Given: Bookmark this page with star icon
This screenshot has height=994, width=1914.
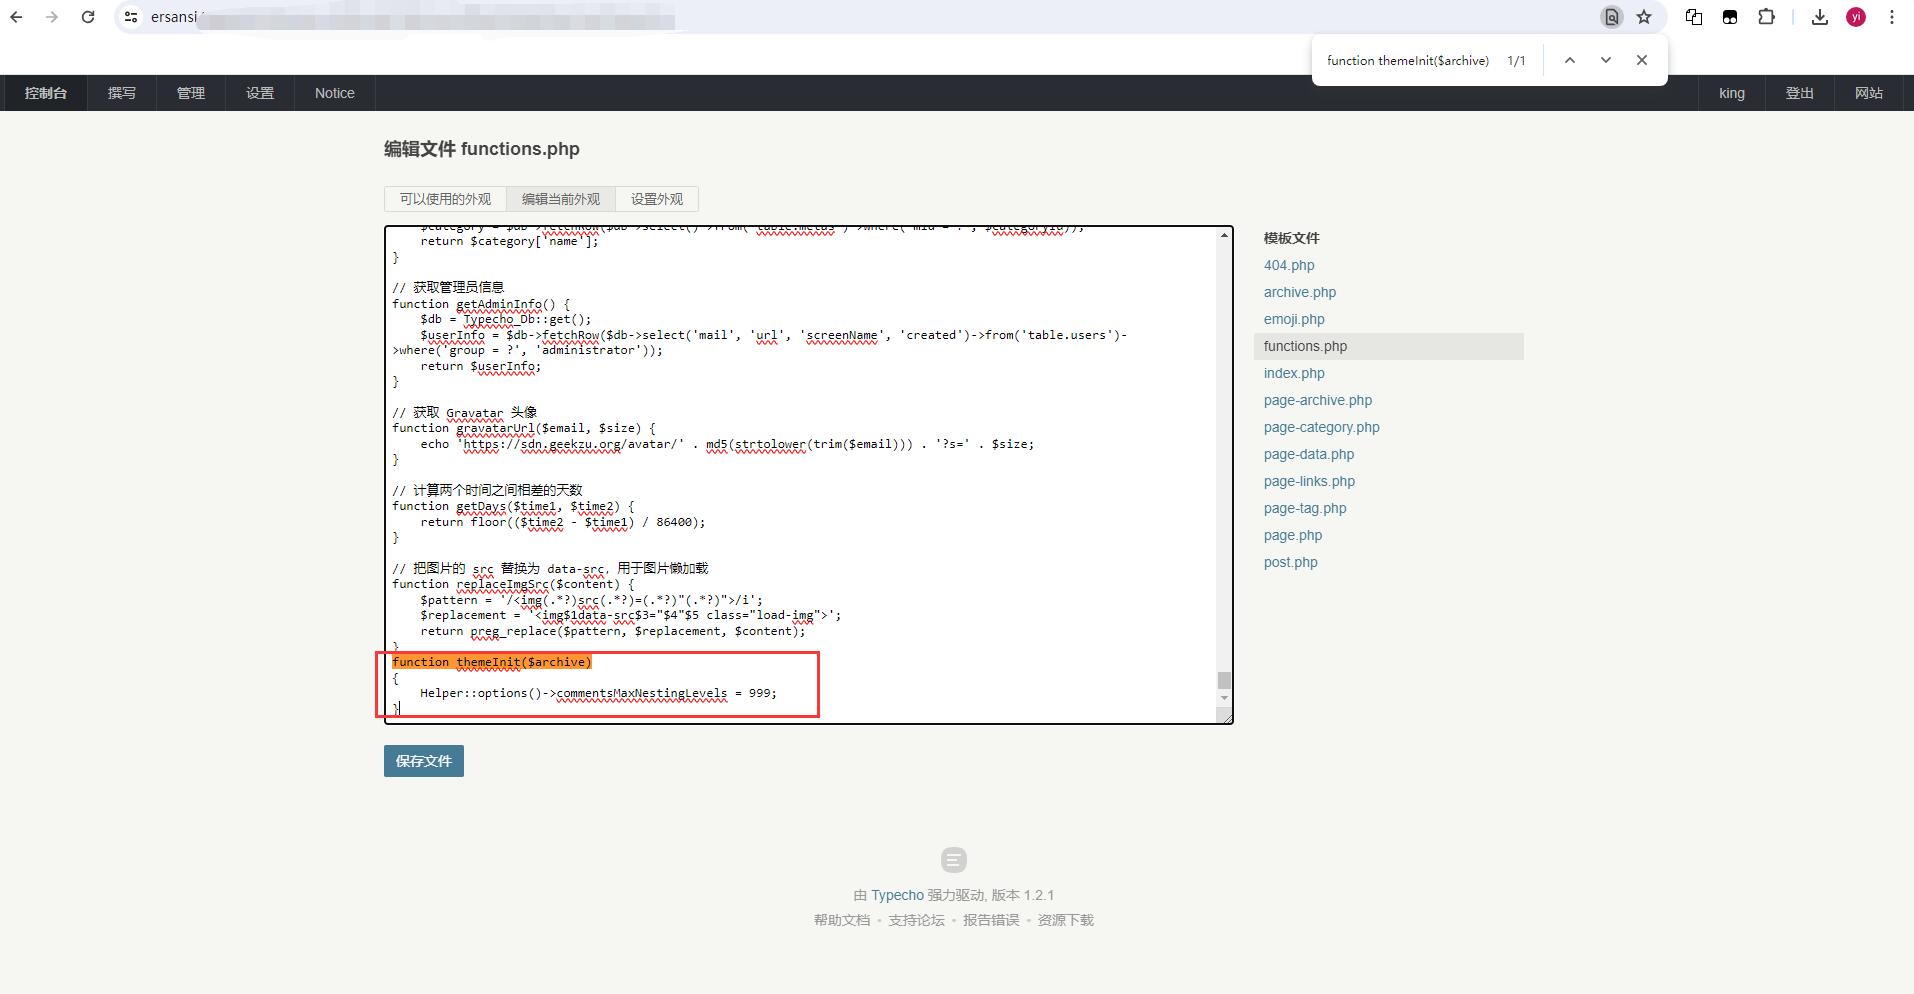Looking at the screenshot, I should [x=1644, y=17].
